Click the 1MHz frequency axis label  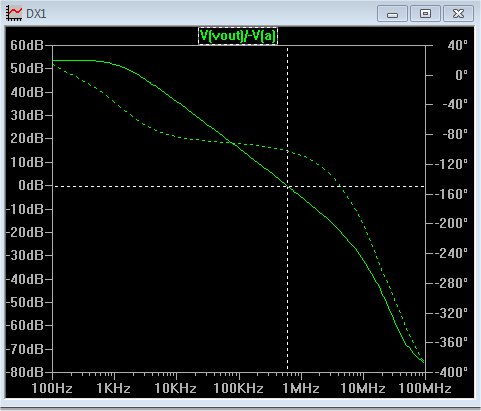[301, 388]
